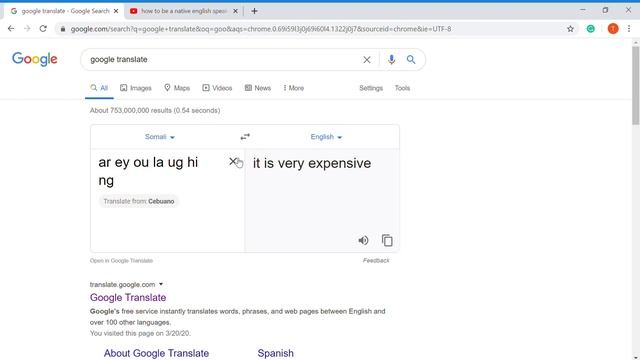Bookmark this page with the star icon
640x360 pixels.
570,29
